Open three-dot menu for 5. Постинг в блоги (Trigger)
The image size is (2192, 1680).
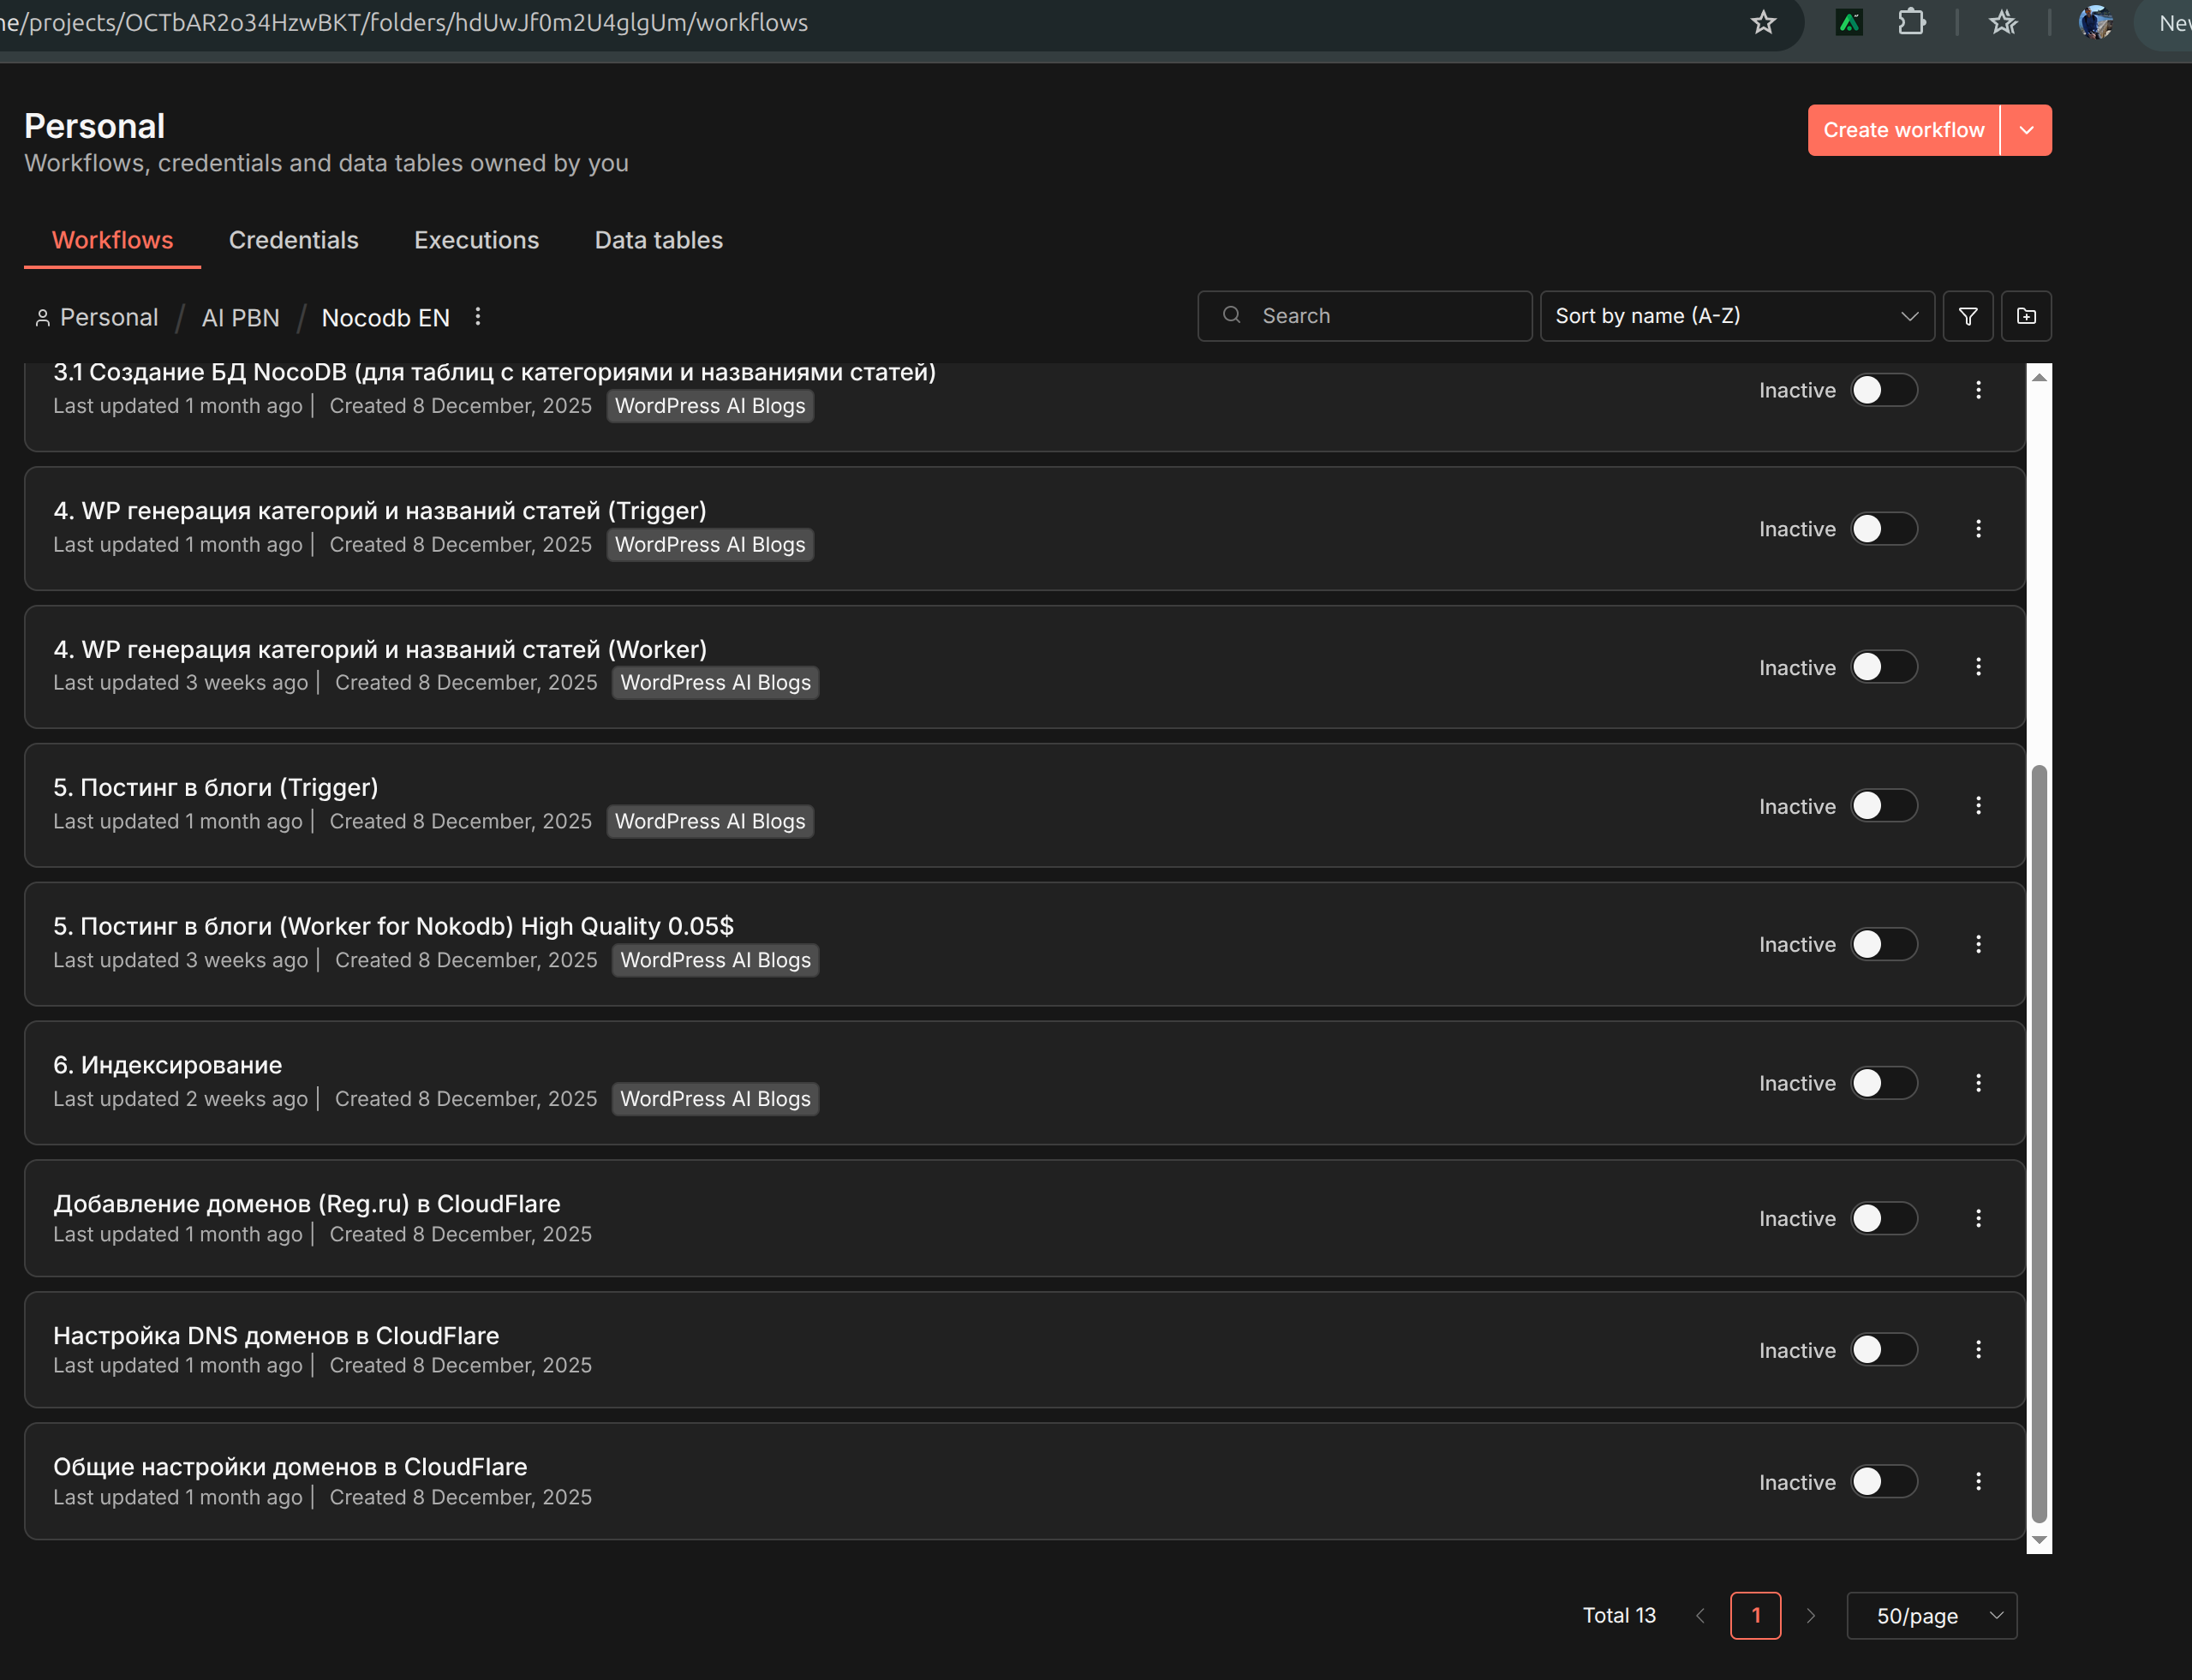(x=1978, y=806)
